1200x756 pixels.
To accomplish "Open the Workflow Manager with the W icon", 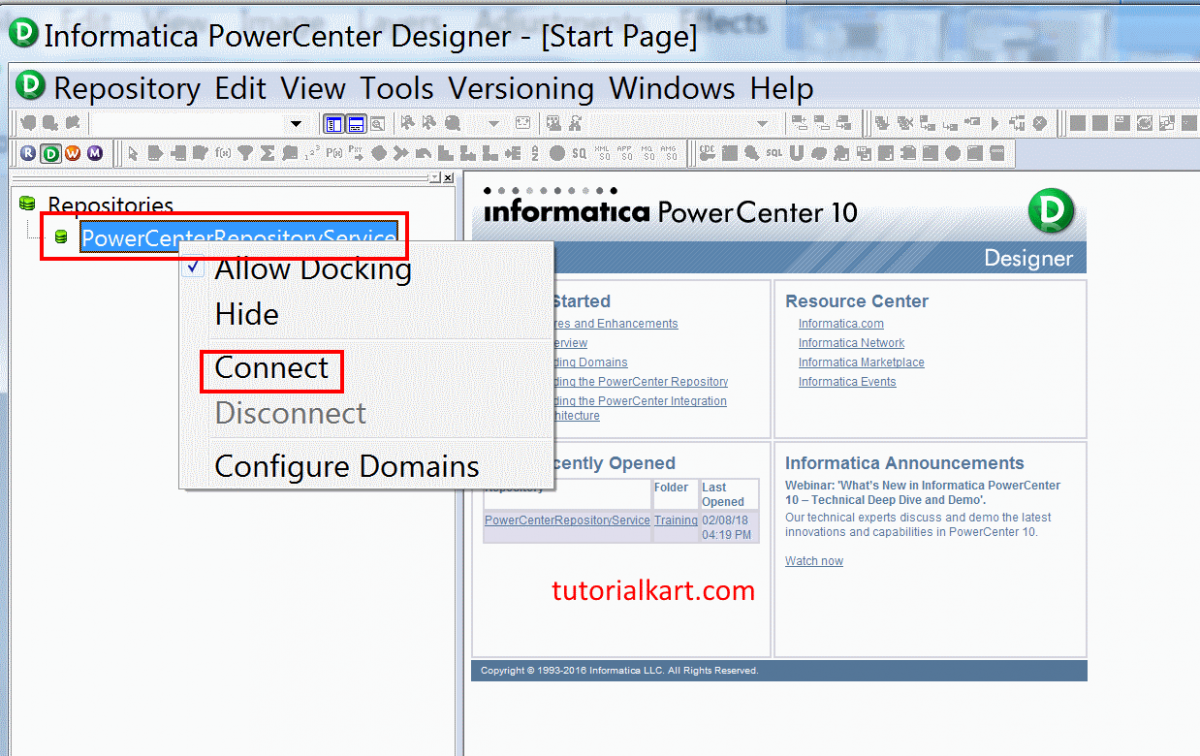I will pyautogui.click(x=72, y=153).
